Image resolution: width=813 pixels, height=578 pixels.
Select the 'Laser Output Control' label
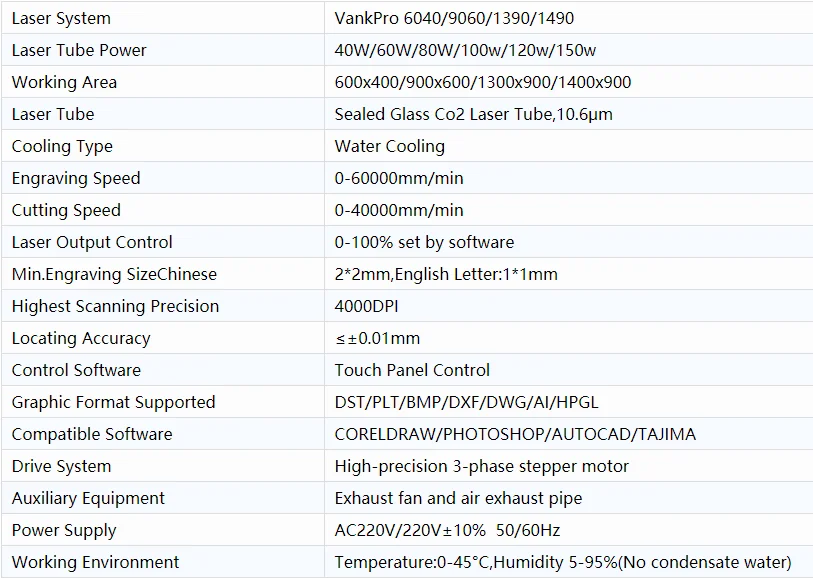pyautogui.click(x=92, y=242)
